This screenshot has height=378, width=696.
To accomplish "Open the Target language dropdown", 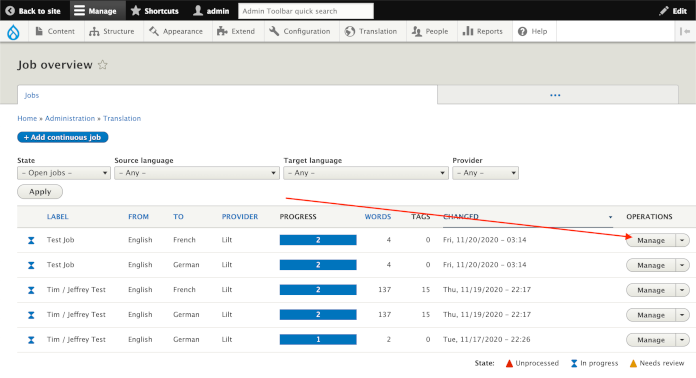I will [366, 173].
